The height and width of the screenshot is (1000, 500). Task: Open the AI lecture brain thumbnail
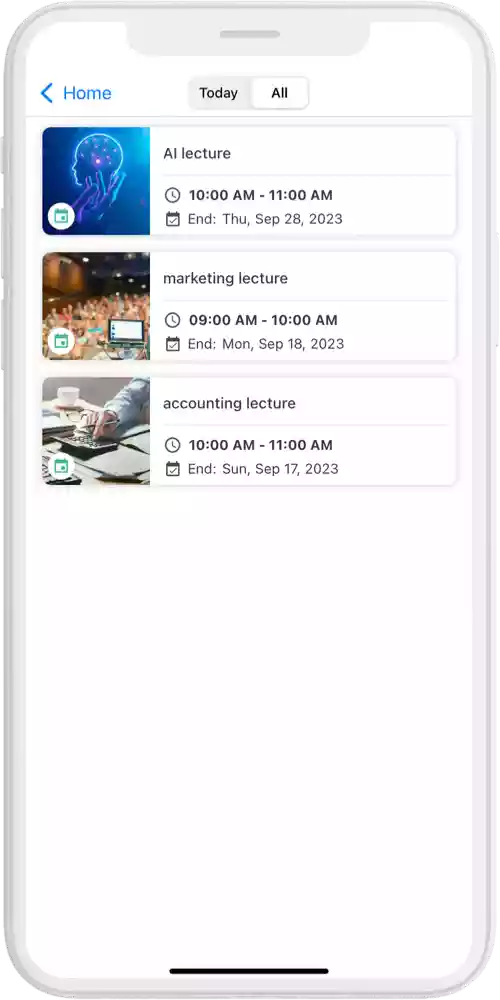pyautogui.click(x=96, y=181)
